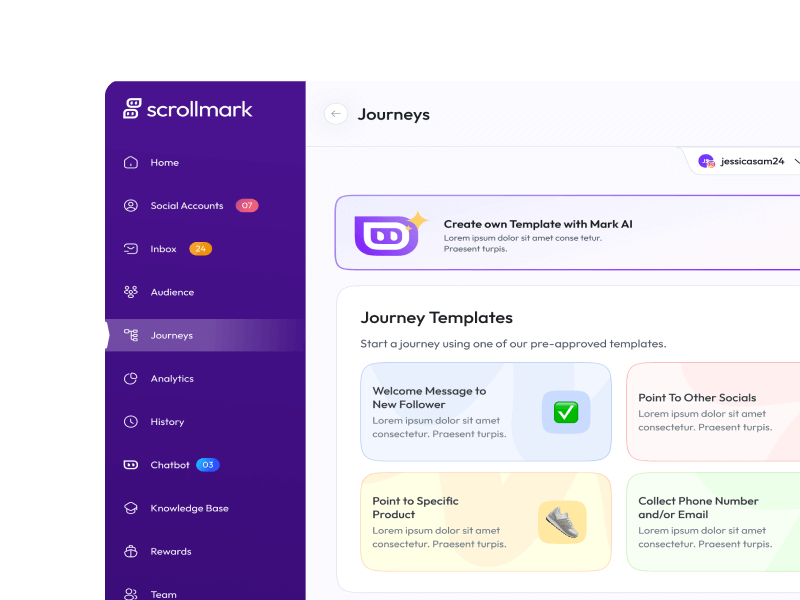800x600 pixels.
Task: Select Audience in the sidebar
Action: tap(205, 292)
